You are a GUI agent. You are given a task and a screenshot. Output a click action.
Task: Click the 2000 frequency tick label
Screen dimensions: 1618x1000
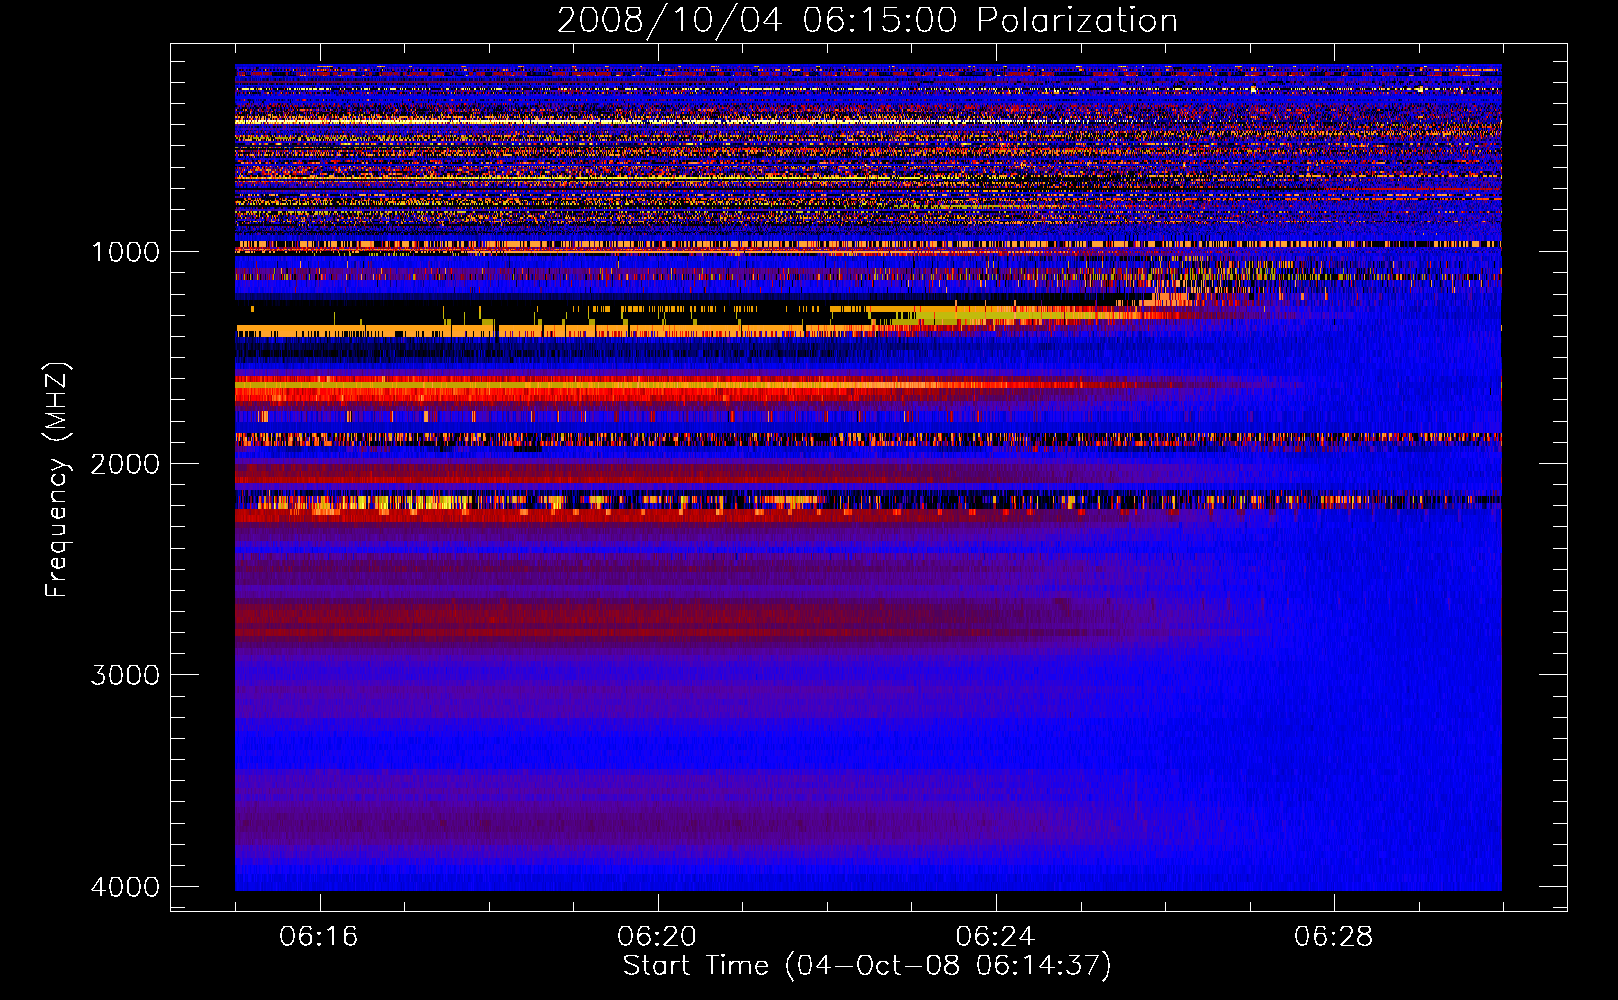(x=125, y=464)
